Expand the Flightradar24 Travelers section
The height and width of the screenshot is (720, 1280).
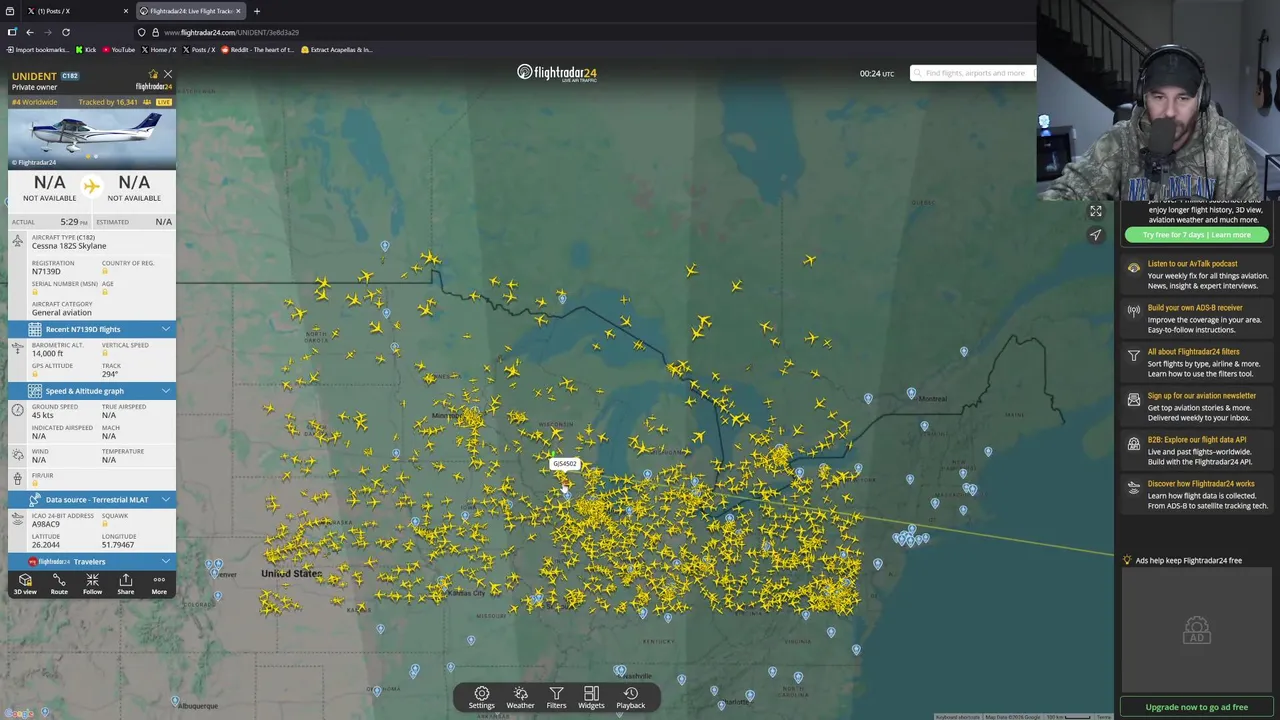(92, 561)
